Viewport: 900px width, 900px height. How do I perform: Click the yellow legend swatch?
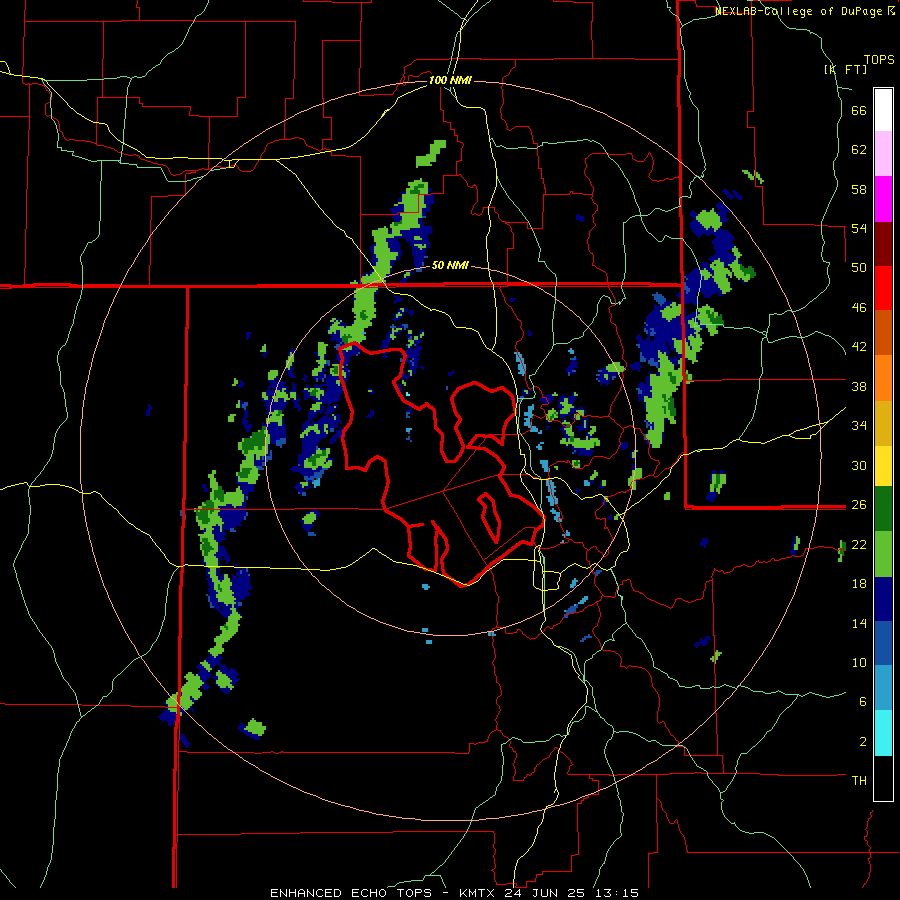[x=883, y=466]
